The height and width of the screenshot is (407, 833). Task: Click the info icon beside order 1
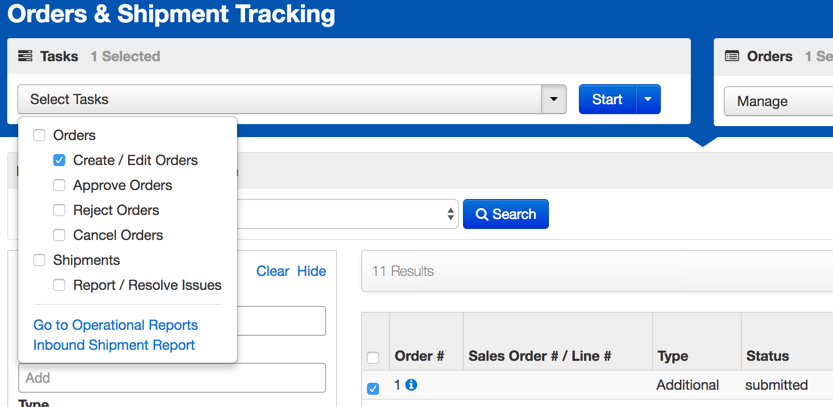coord(411,385)
